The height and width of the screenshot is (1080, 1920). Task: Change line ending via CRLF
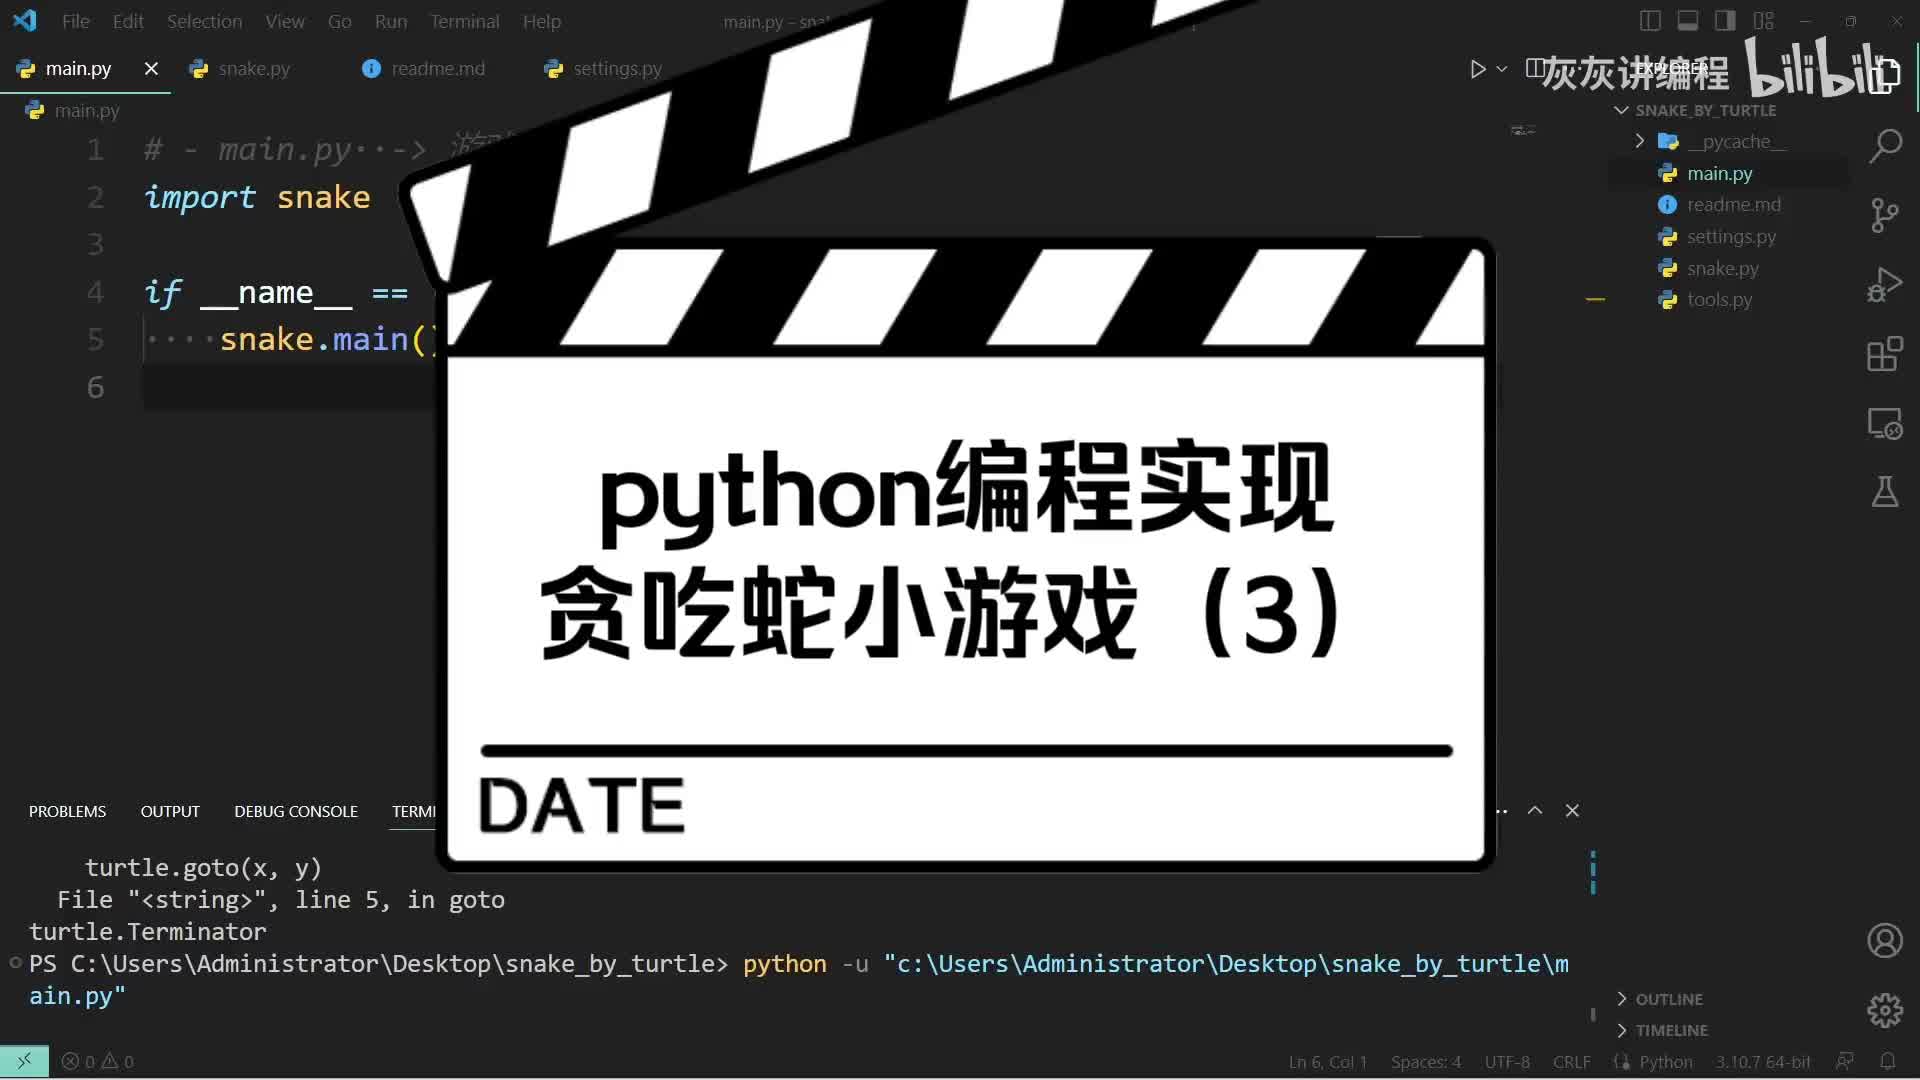(x=1572, y=1062)
